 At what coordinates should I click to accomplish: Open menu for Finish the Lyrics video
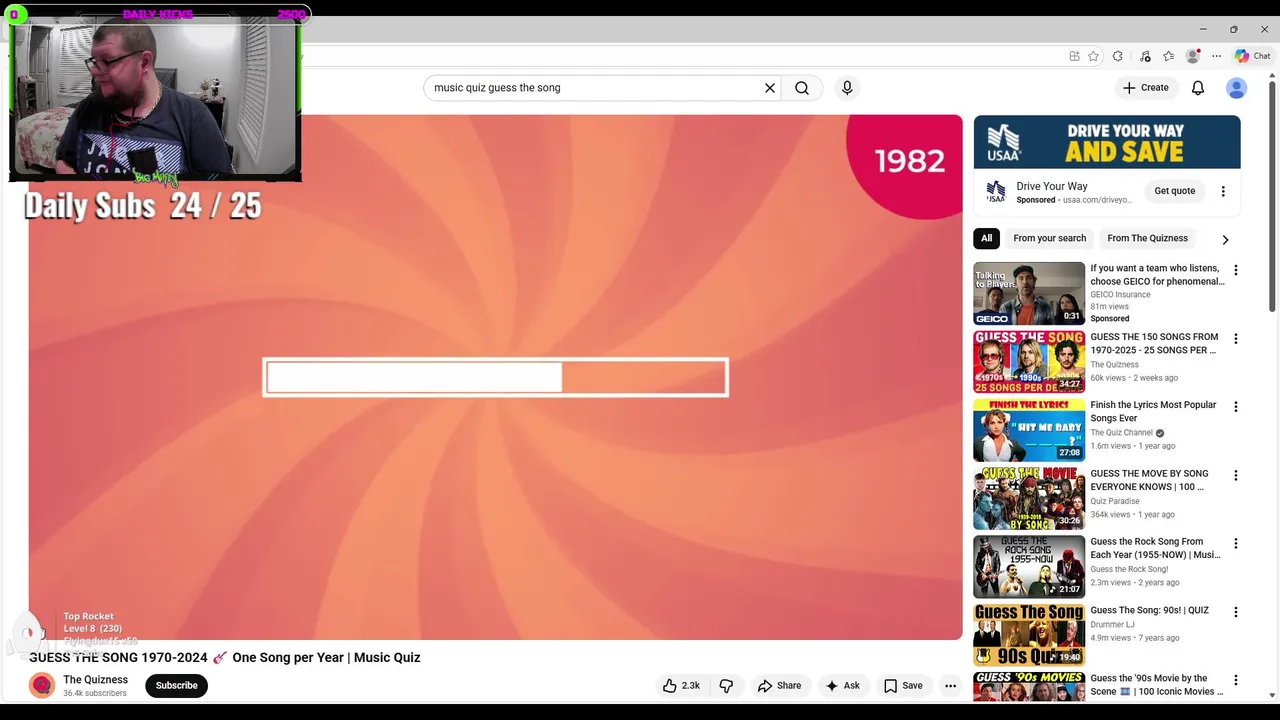pos(1236,407)
